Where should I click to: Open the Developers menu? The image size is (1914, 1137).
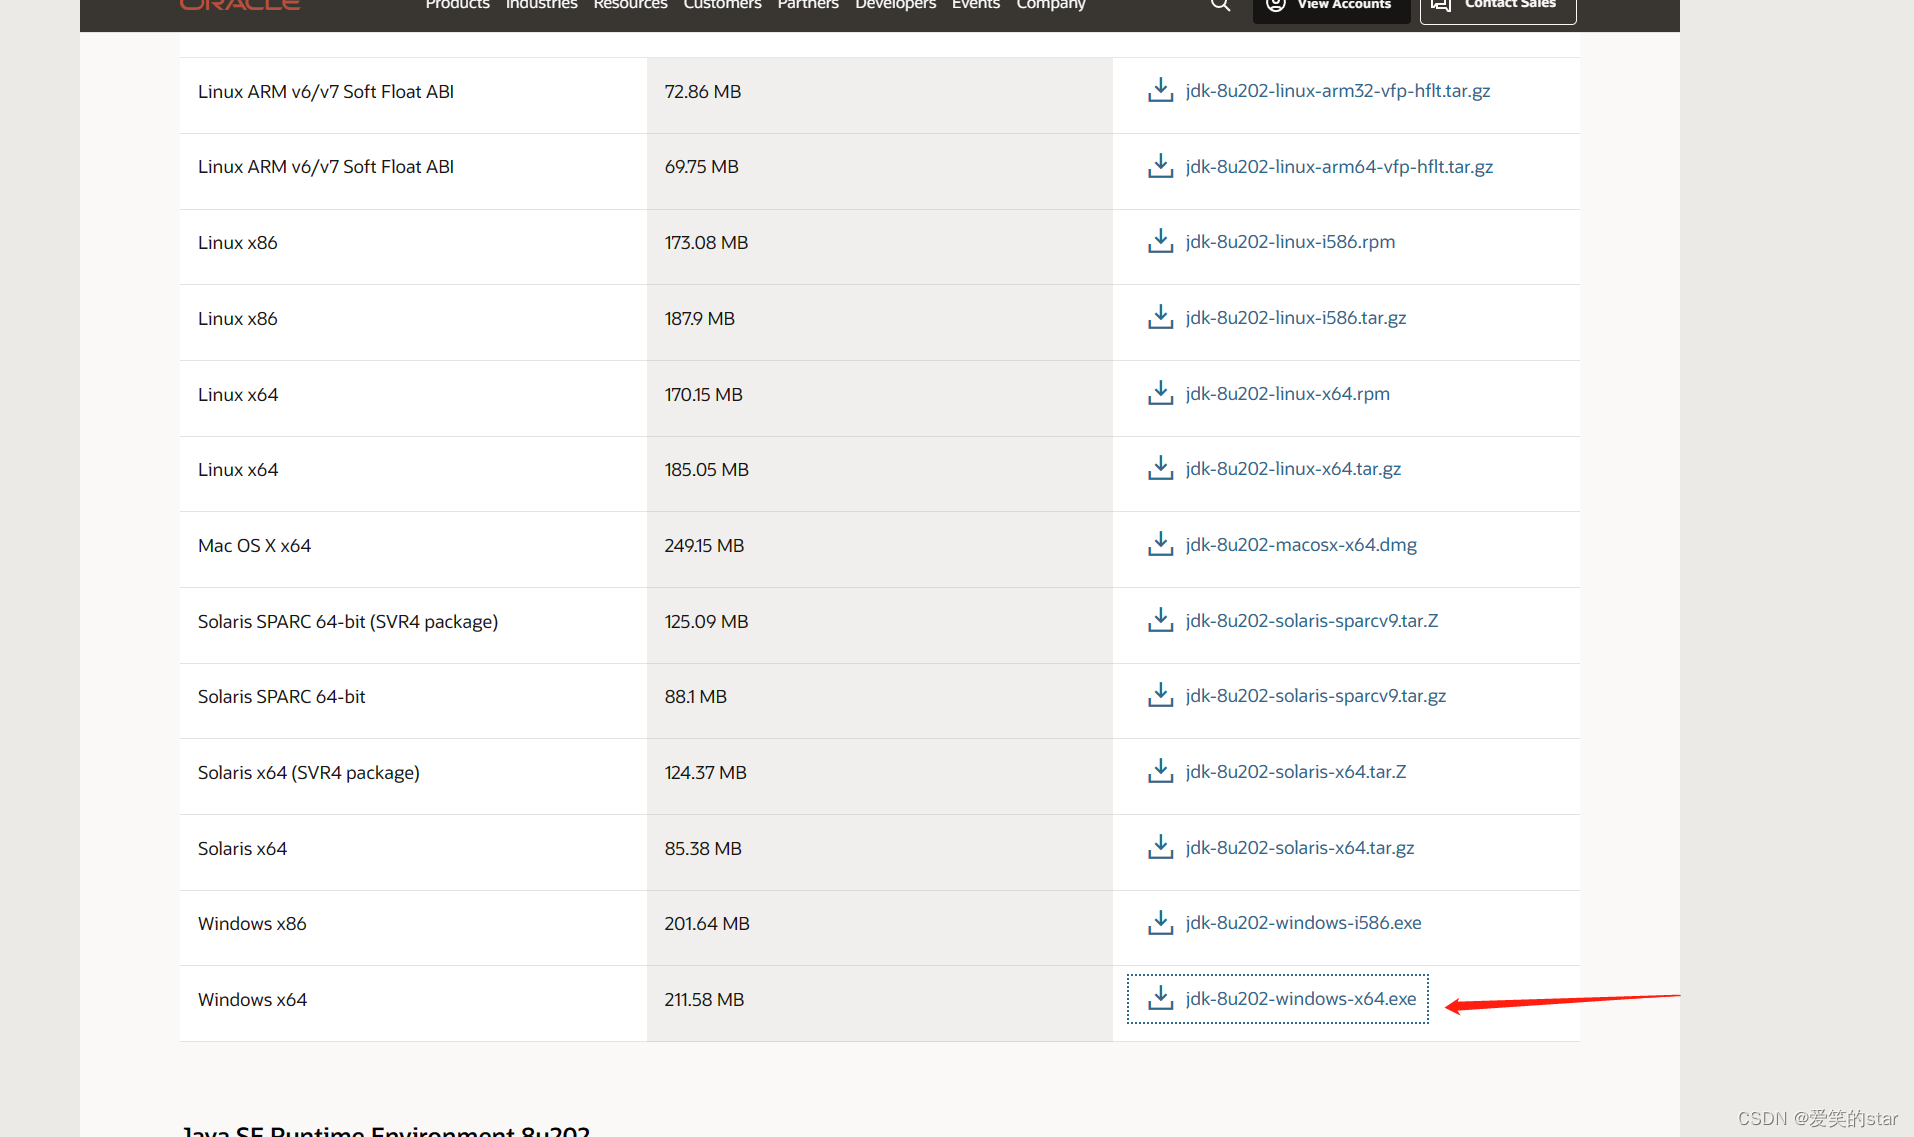(x=895, y=5)
